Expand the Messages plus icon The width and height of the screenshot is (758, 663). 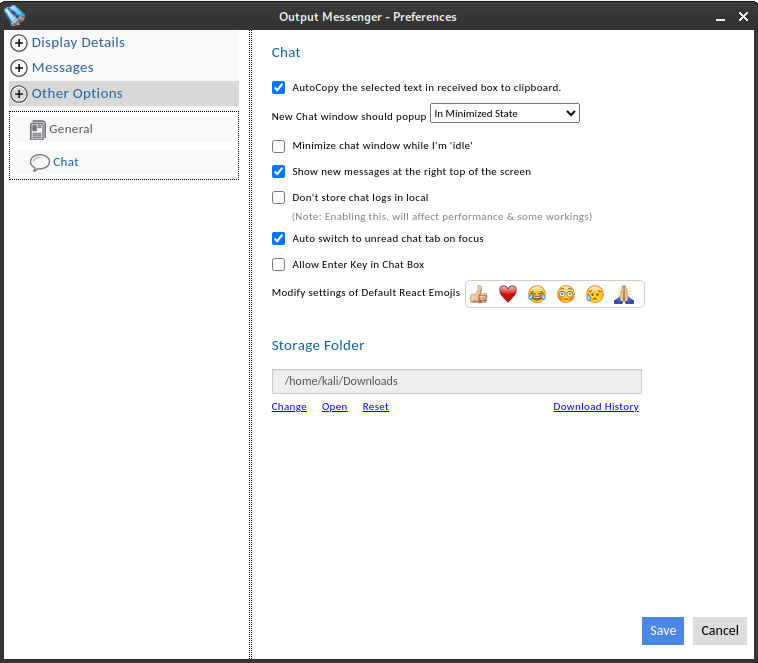[19, 68]
